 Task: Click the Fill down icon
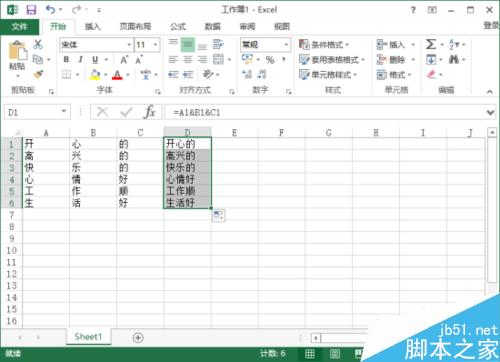point(431,60)
